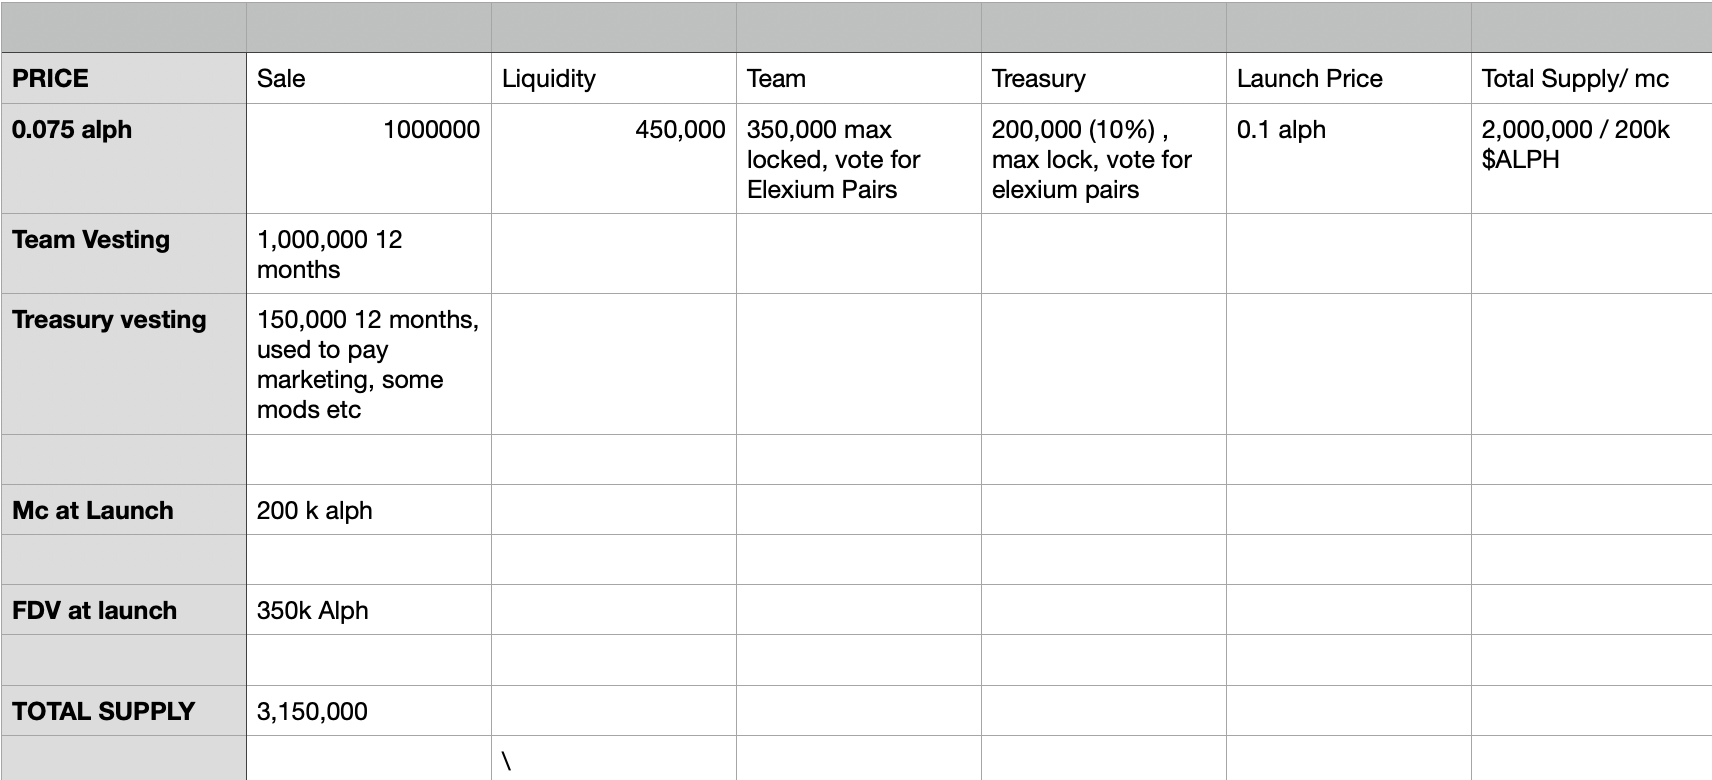Viewport: 1712px width, 780px height.
Task: Click the 1,000,000 12 months cell
Action: [368, 253]
